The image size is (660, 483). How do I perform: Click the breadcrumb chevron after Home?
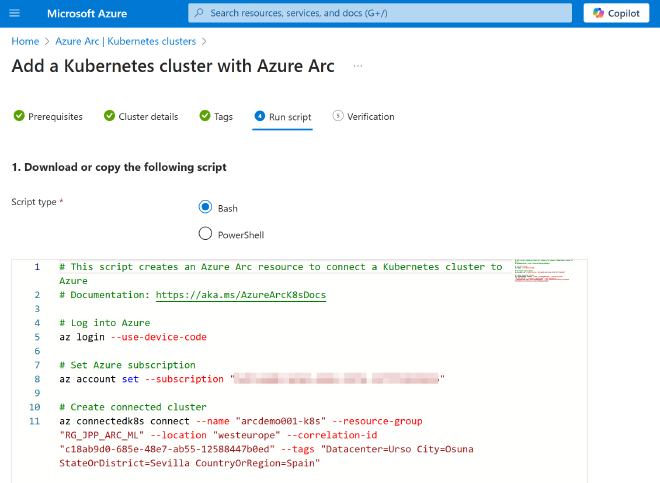pyautogui.click(x=47, y=41)
